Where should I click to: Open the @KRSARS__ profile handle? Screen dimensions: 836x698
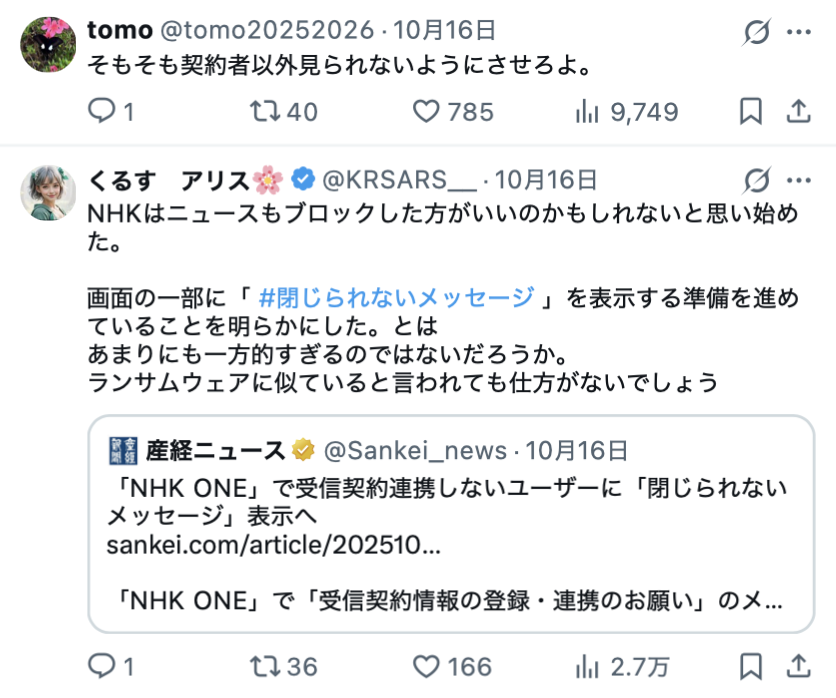point(398,180)
